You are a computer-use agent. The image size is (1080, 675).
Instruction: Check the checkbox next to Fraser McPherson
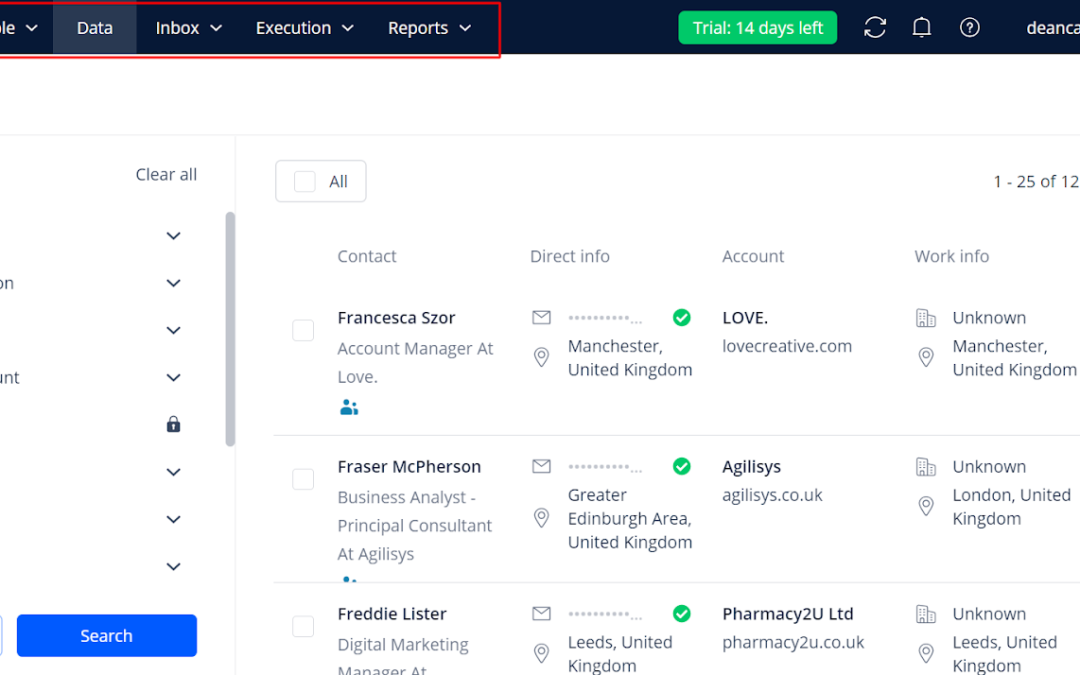(303, 479)
